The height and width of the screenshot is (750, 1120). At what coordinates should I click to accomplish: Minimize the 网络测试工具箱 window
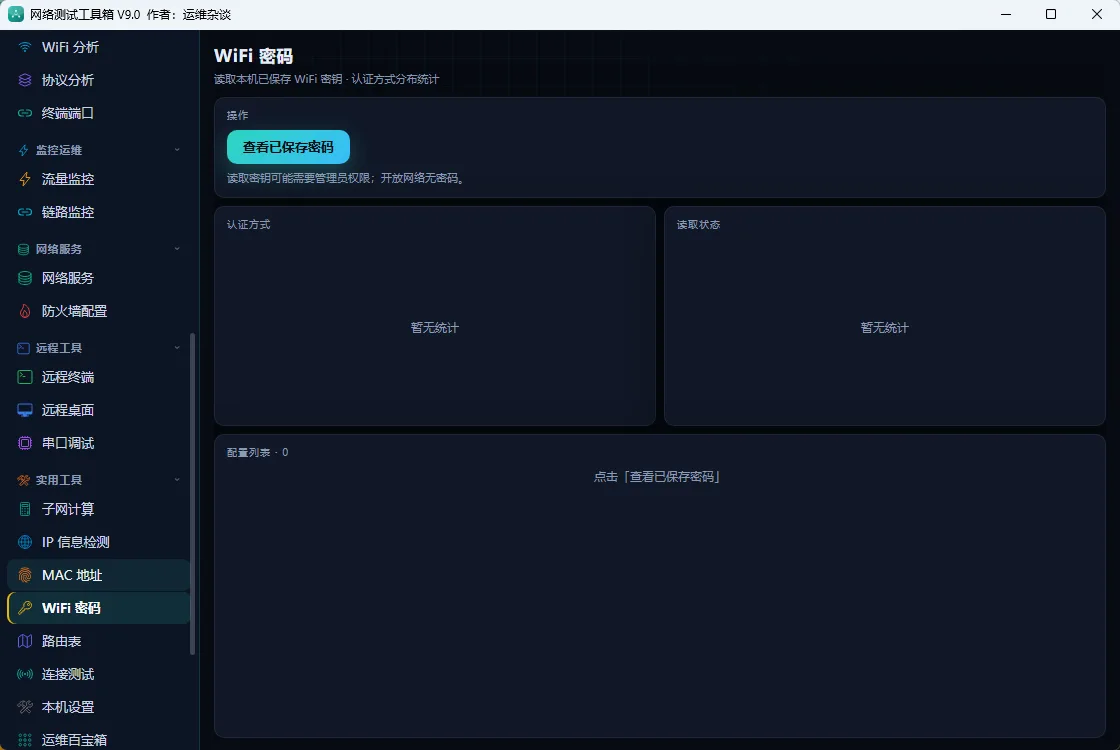point(1006,14)
